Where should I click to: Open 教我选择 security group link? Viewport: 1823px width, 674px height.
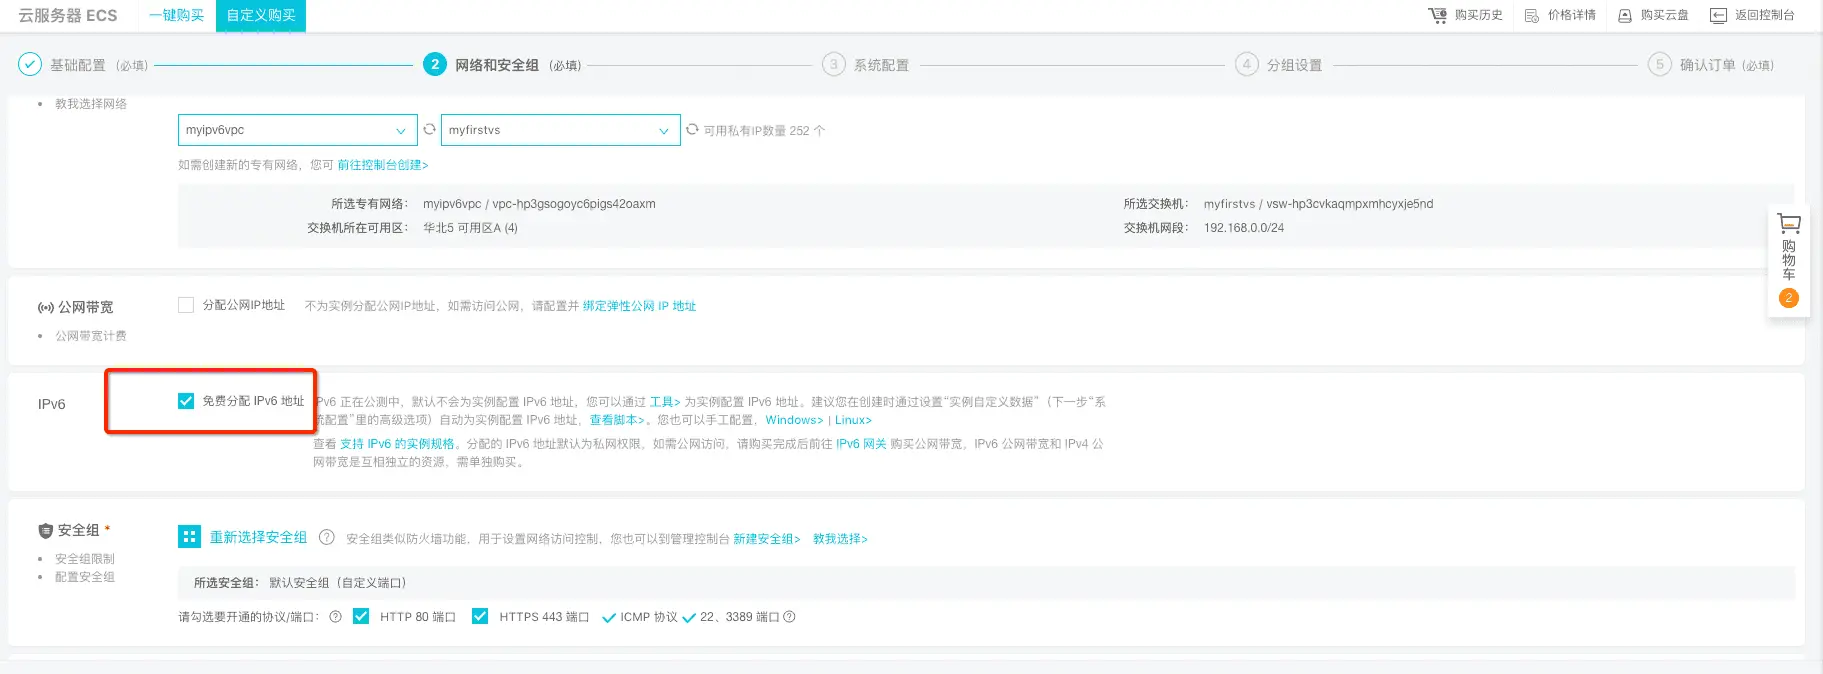click(x=840, y=539)
